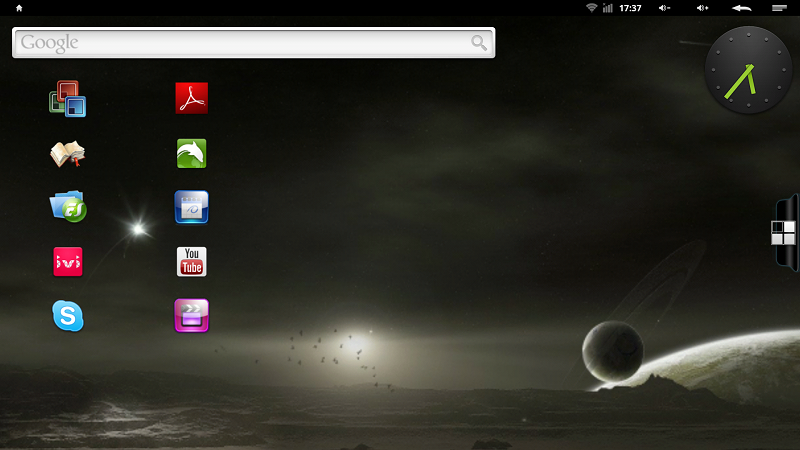
Task: Tap the magnifier search button
Action: coord(479,43)
